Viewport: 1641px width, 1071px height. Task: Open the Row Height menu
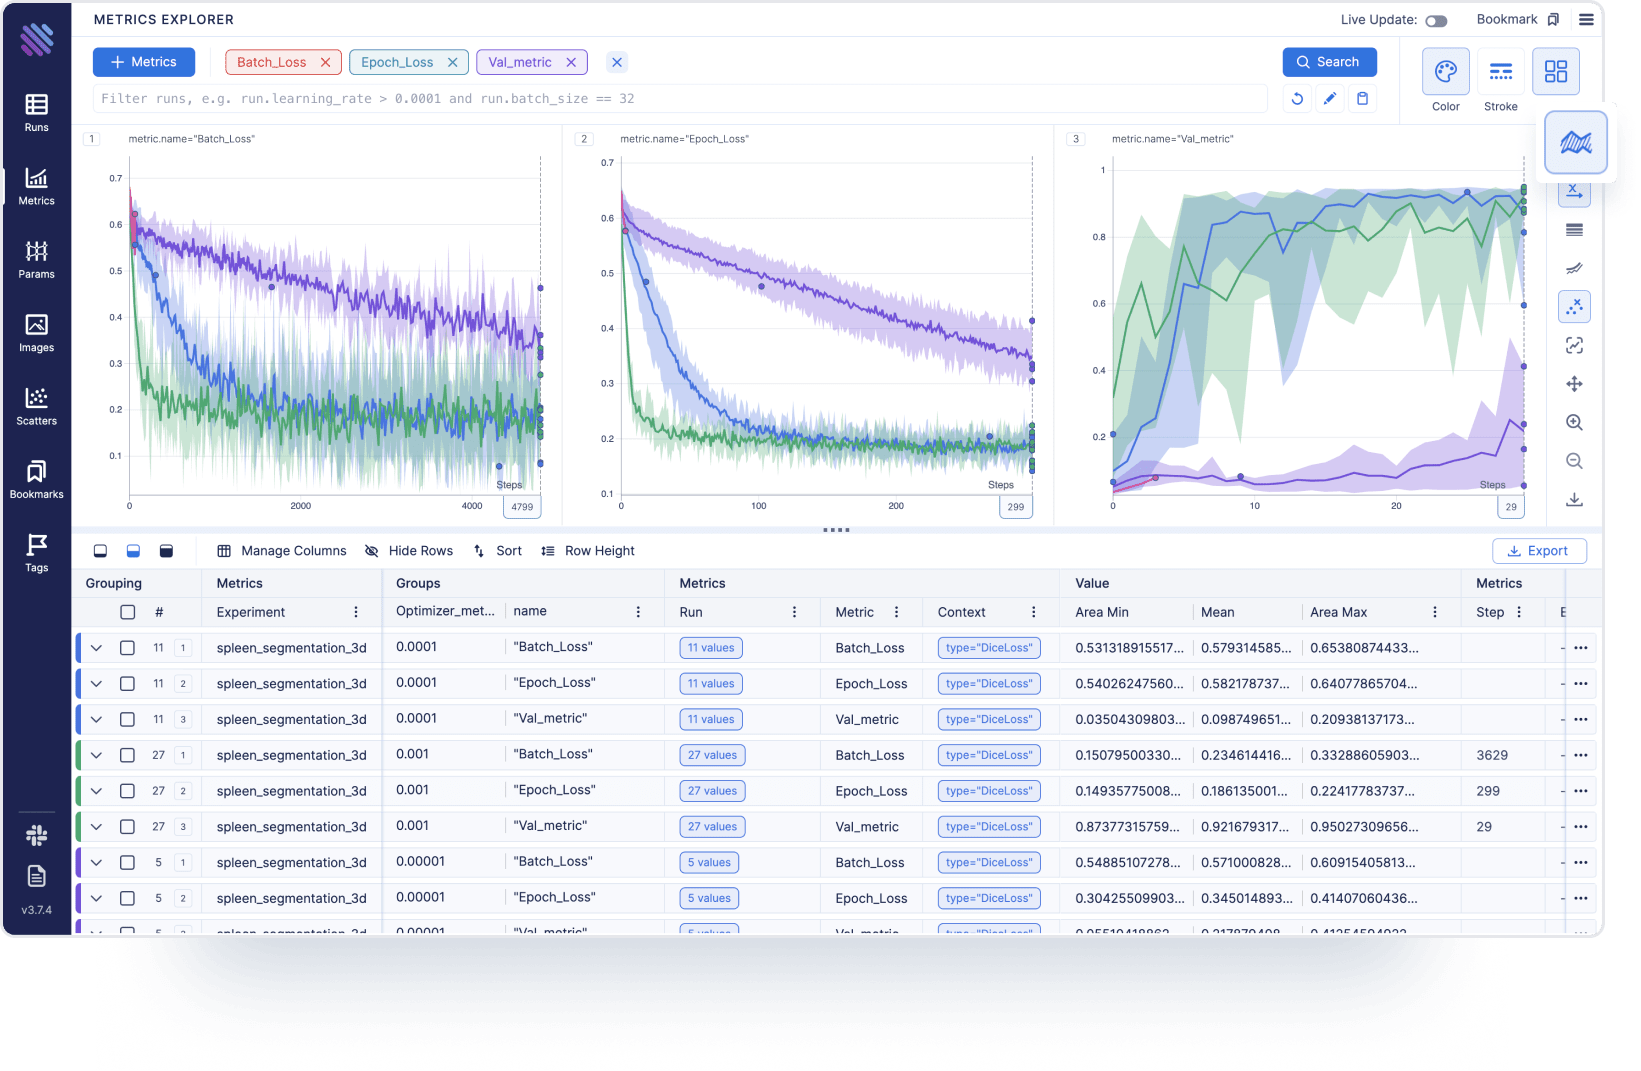point(588,551)
